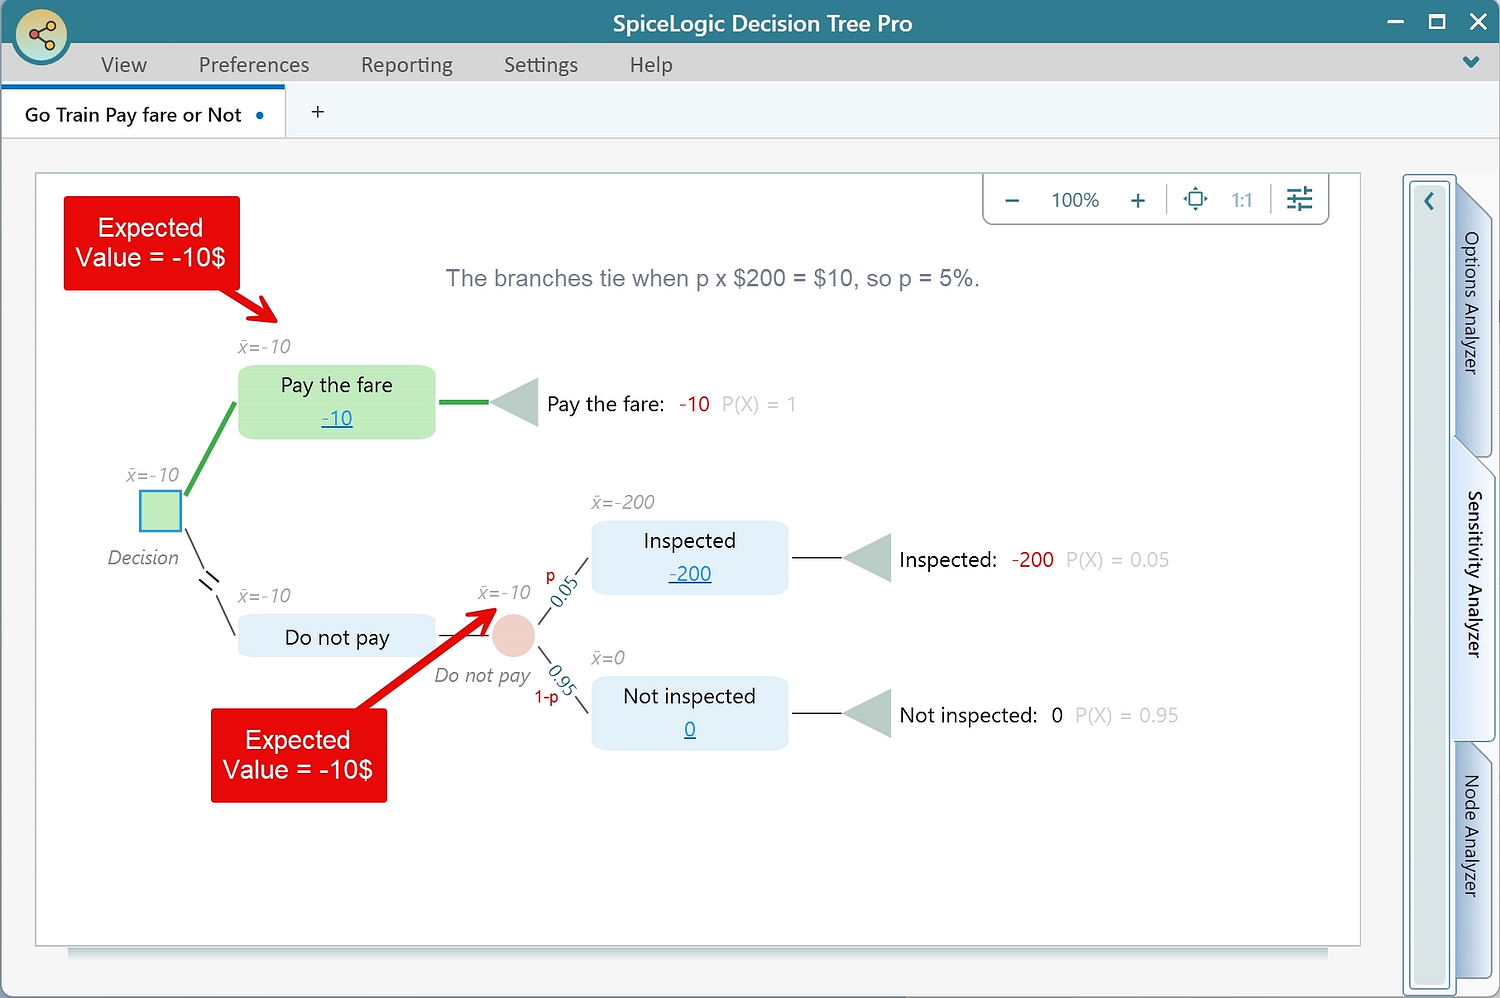Select the Do not pay action node
1500x998 pixels.
pyautogui.click(x=337, y=636)
